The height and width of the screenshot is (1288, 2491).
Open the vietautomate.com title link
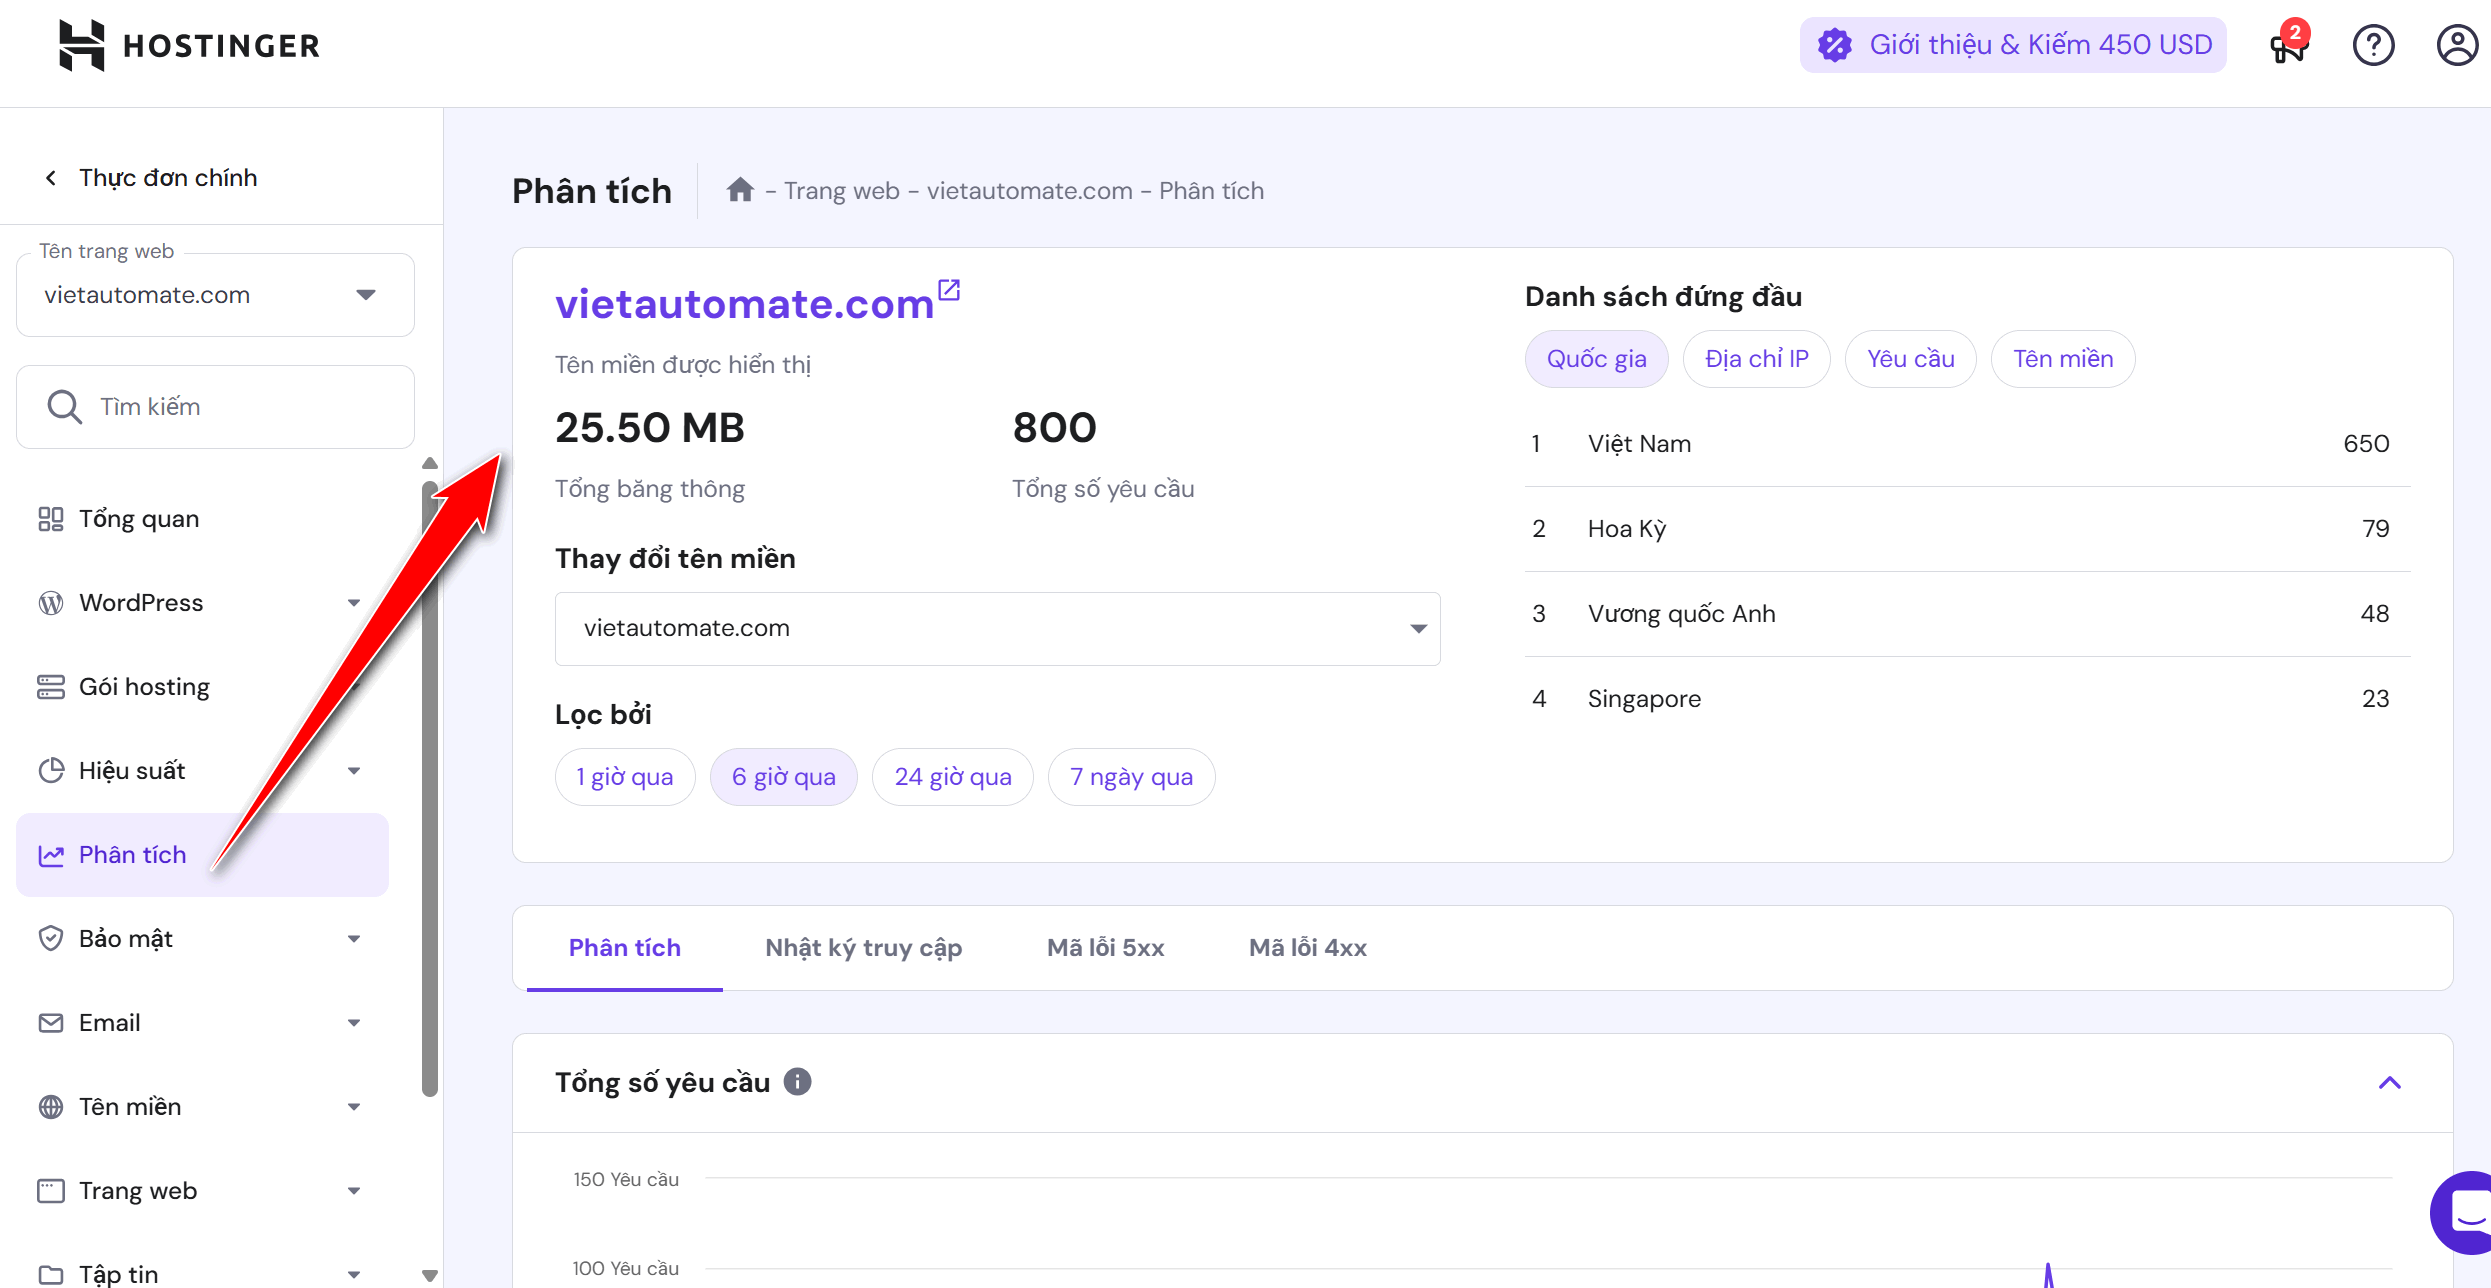[745, 304]
